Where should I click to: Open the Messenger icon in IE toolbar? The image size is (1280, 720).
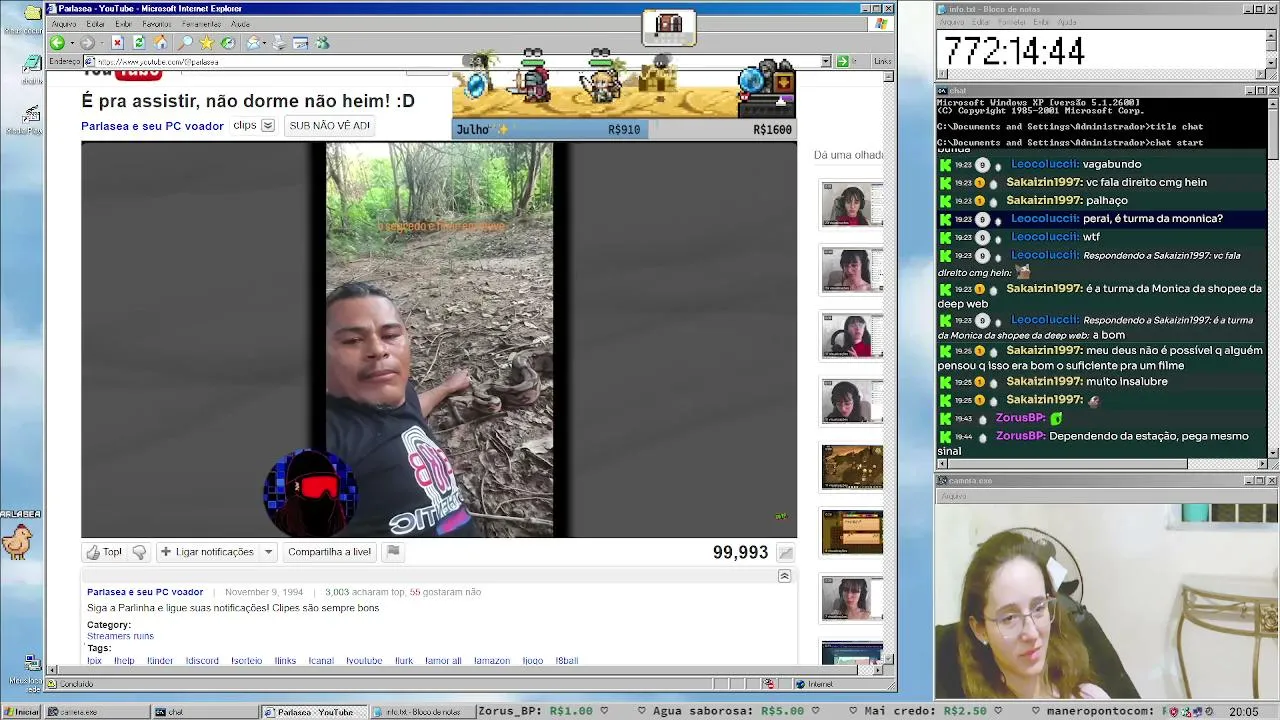(x=322, y=43)
